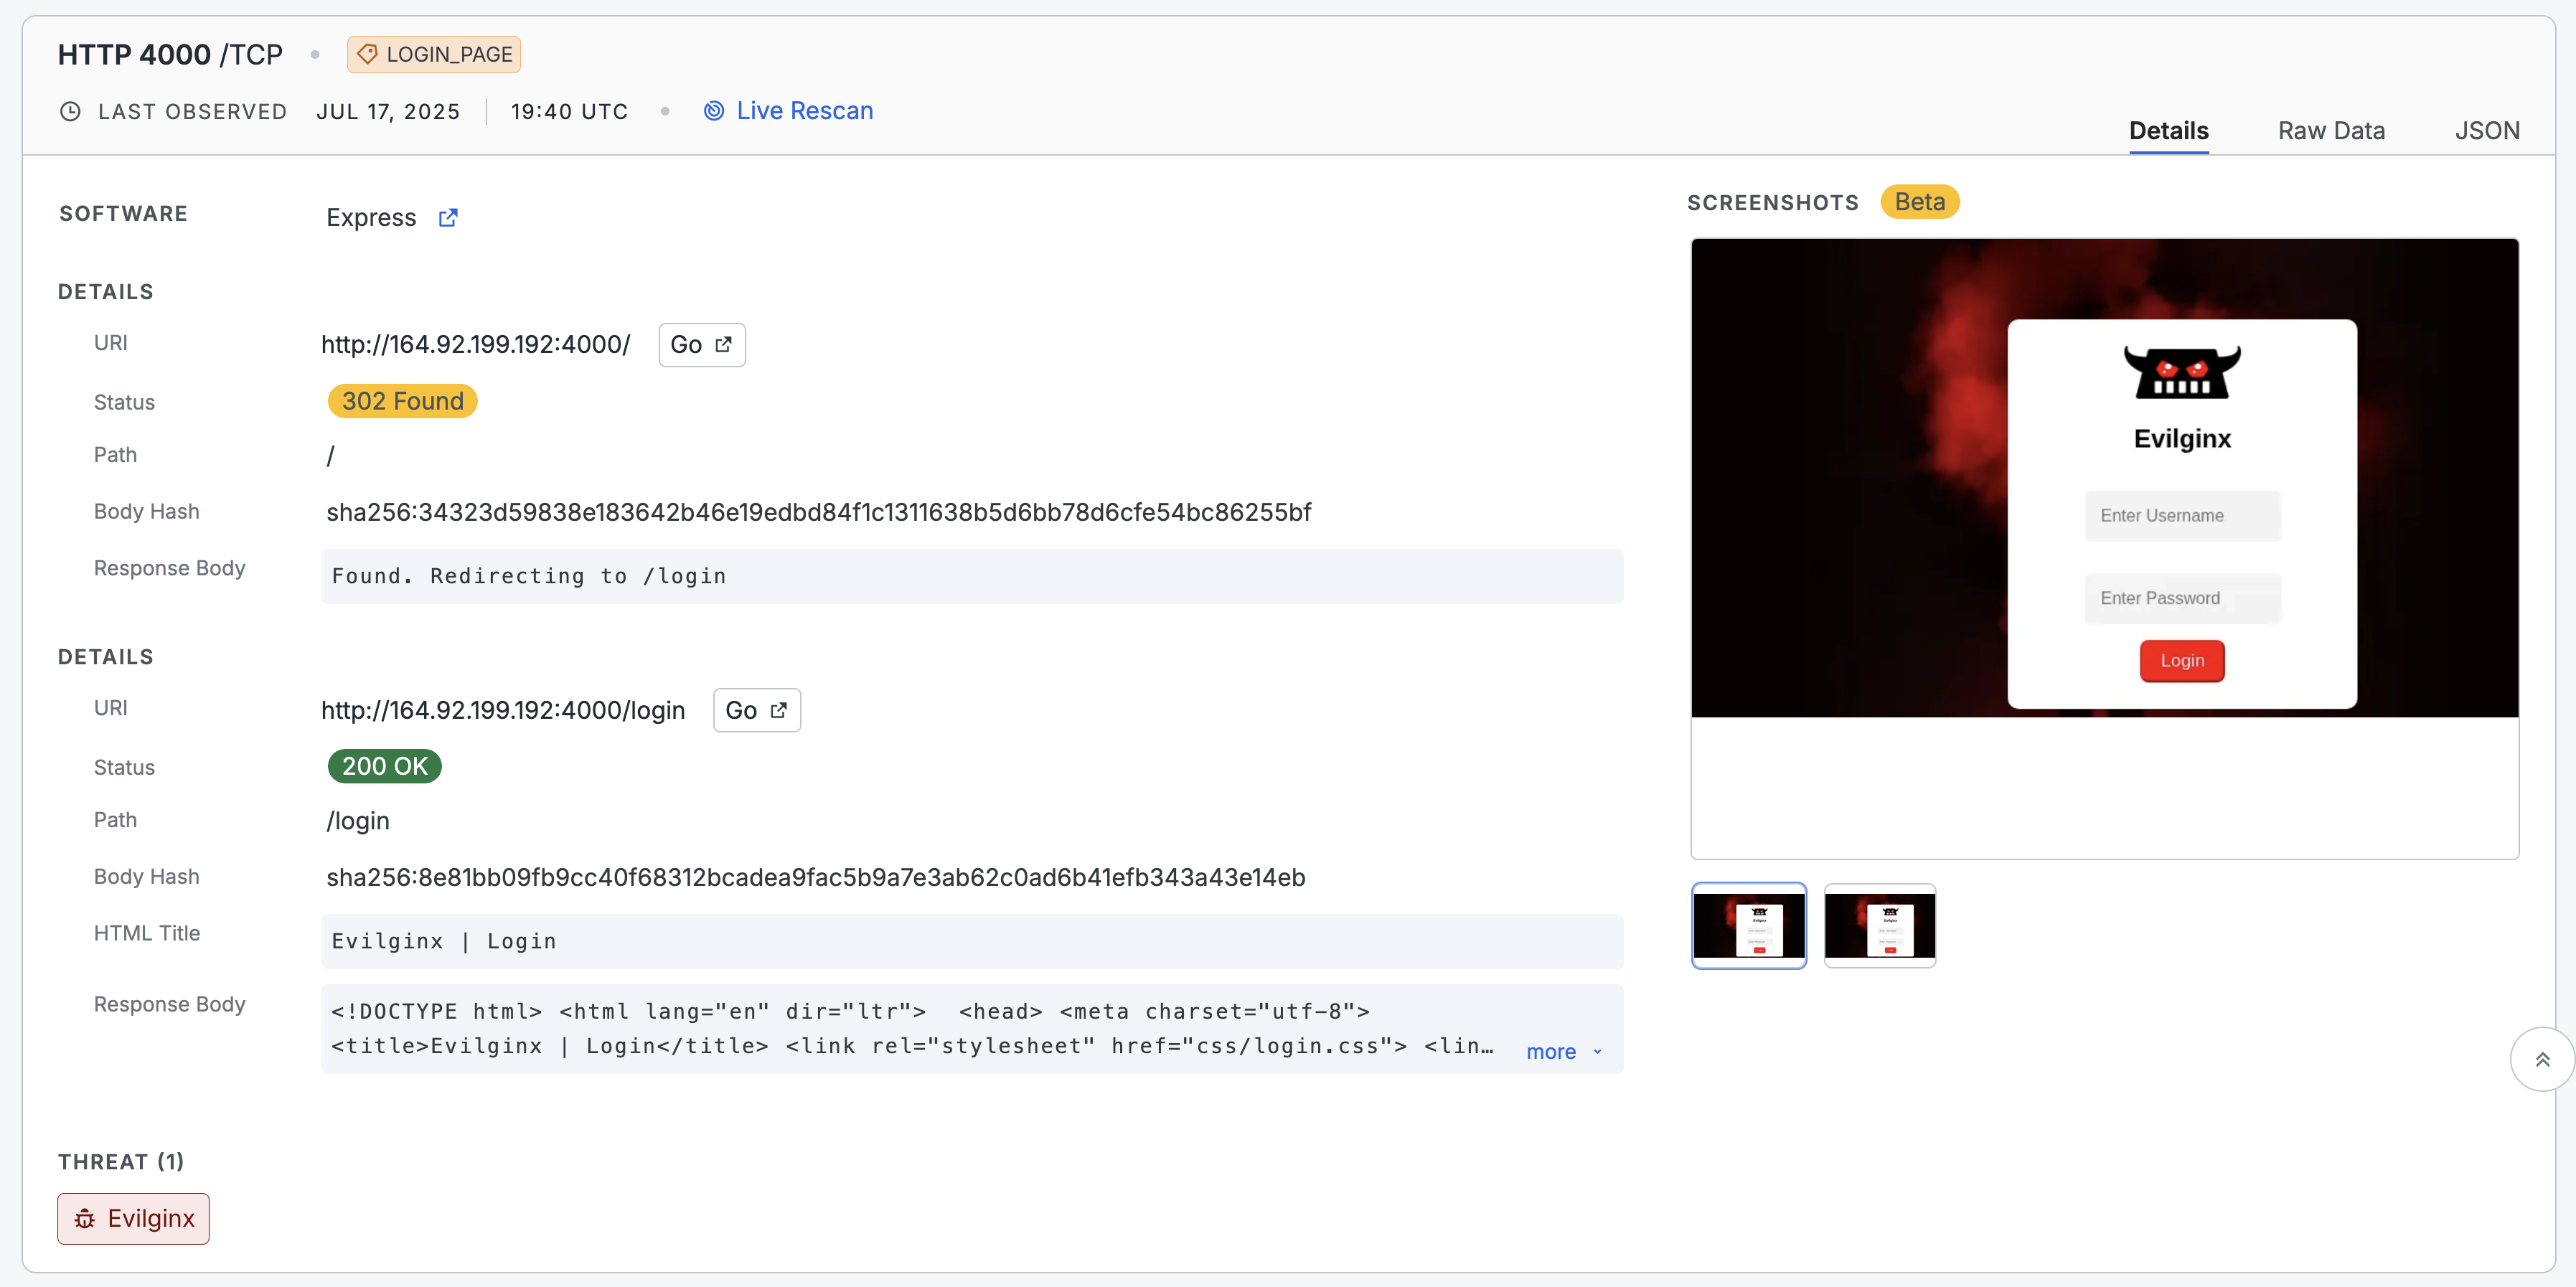Select the first screenshot thumbnail
This screenshot has height=1287, width=2576.
click(x=1749, y=925)
